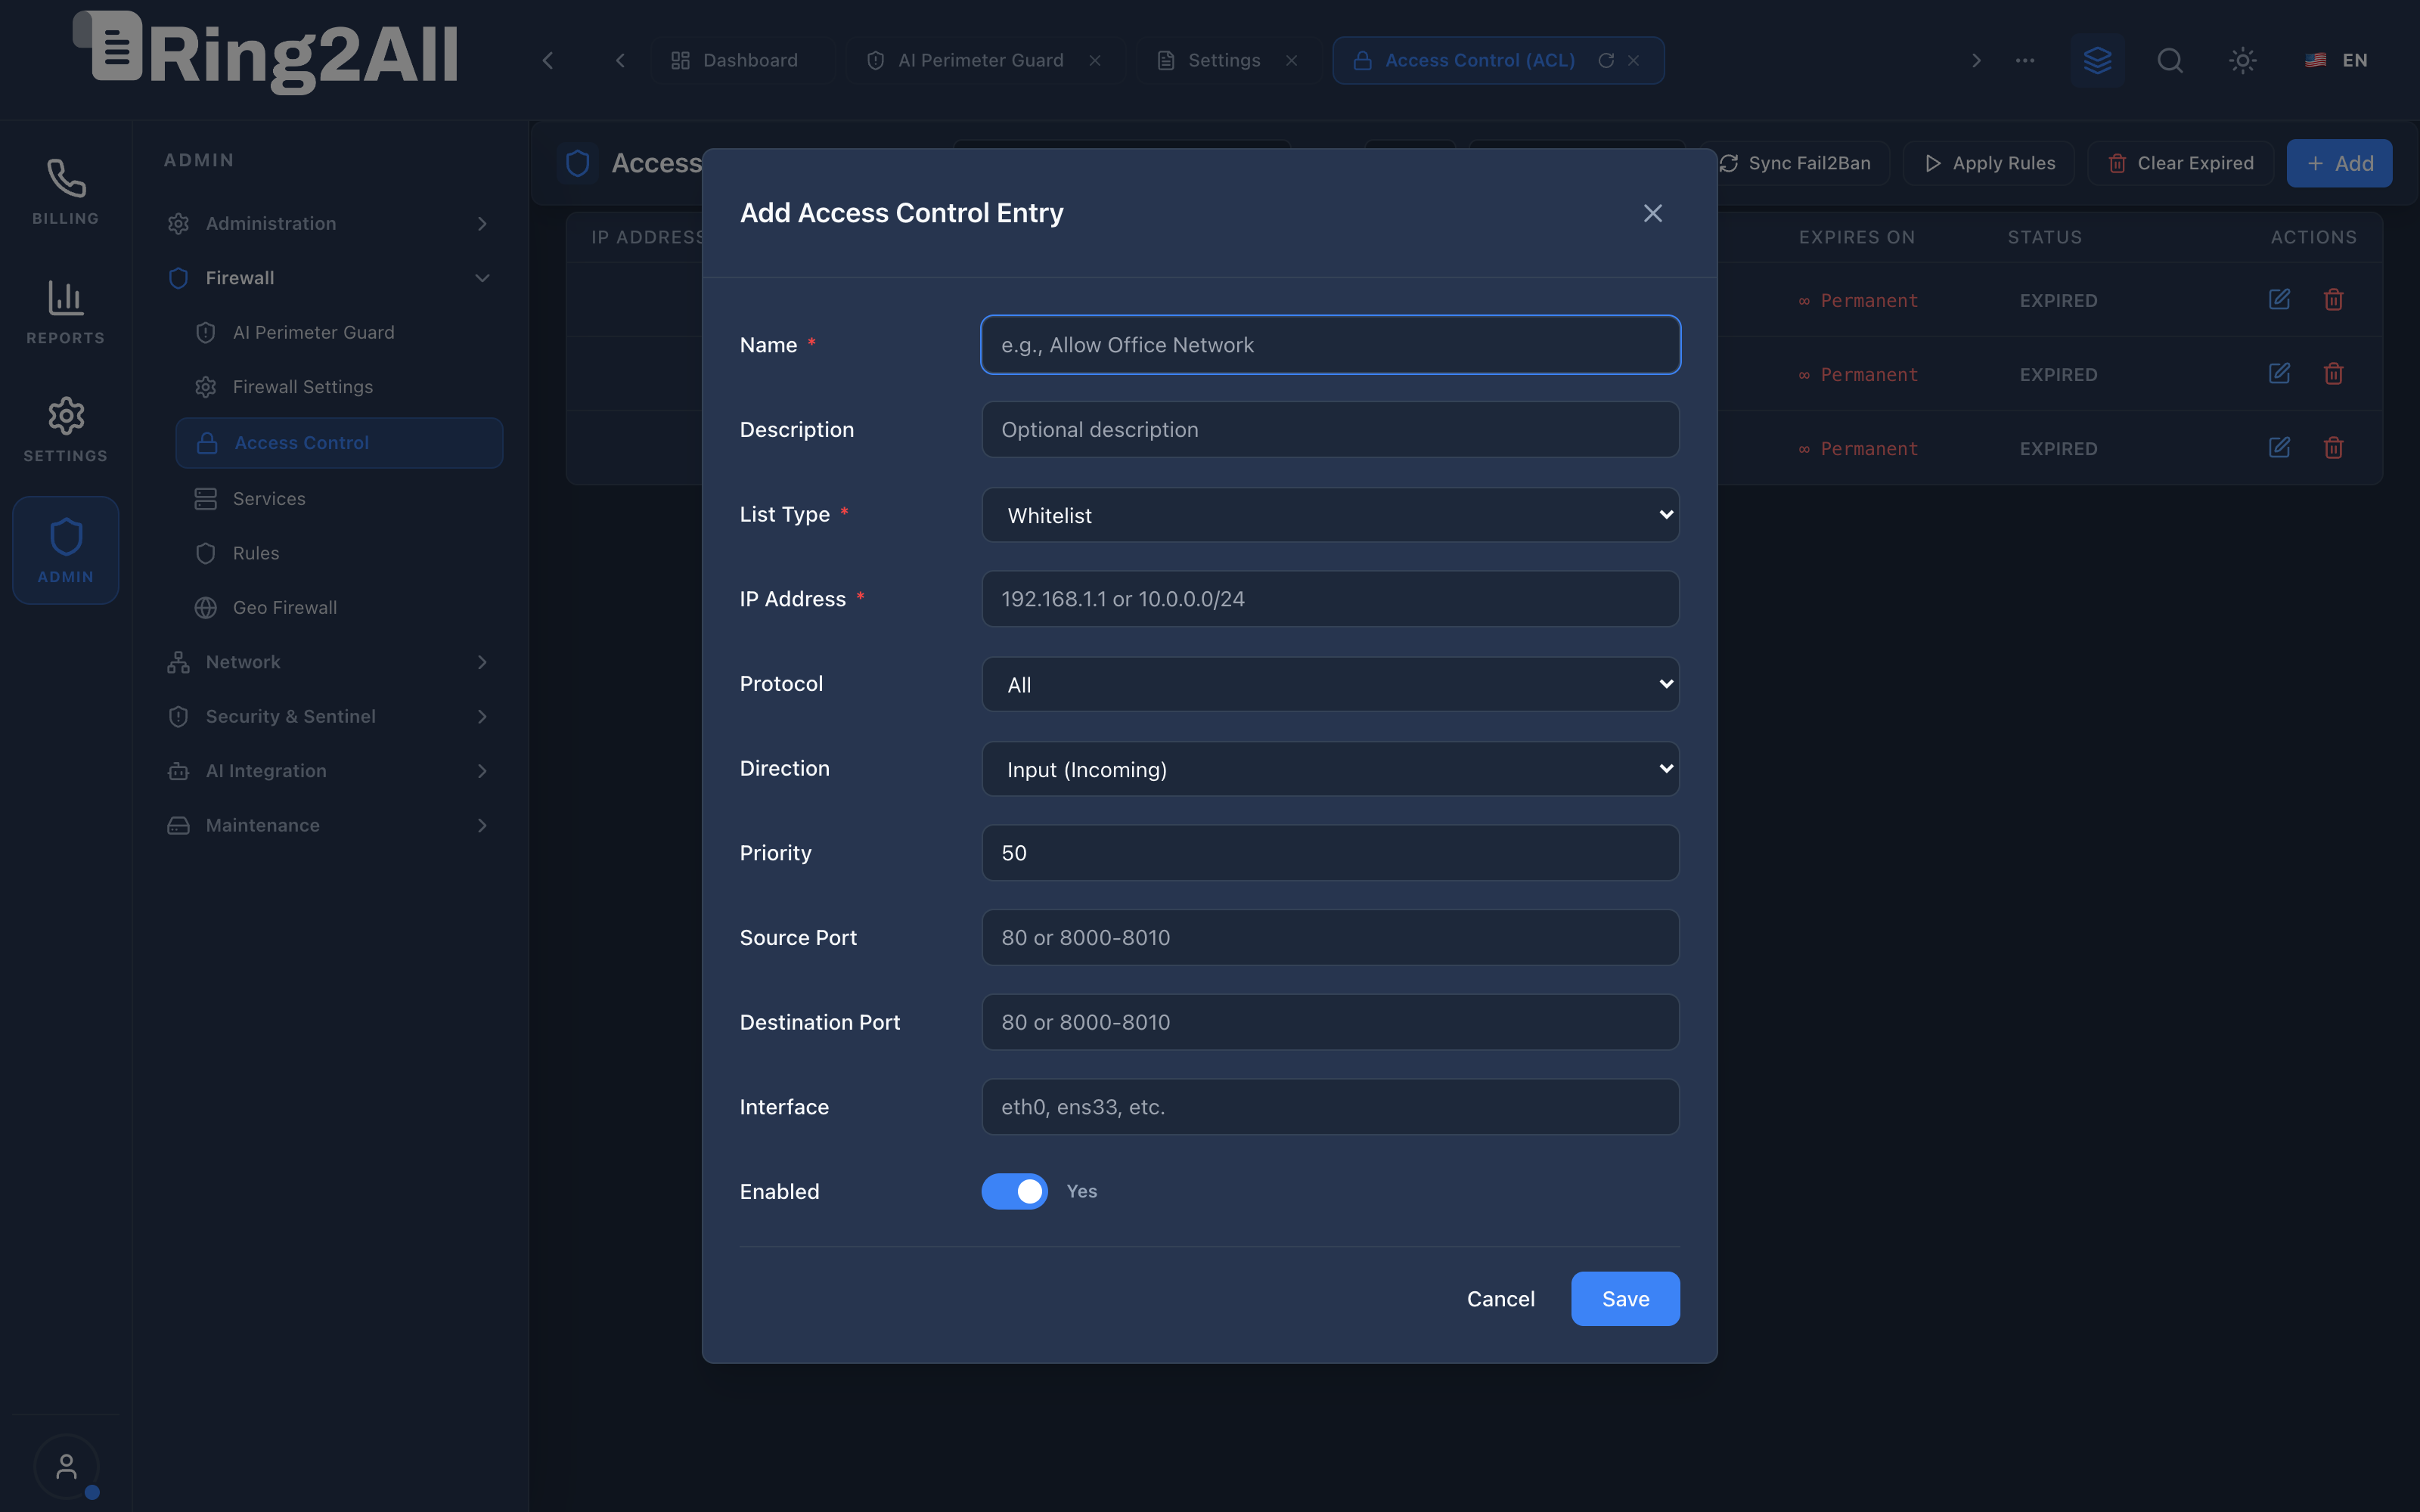The width and height of the screenshot is (2420, 1512).
Task: Toggle the Enabled switch off
Action: [x=1014, y=1191]
